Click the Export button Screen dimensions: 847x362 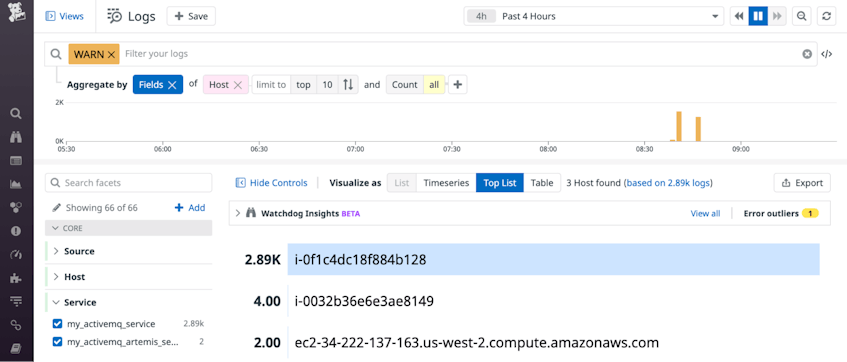tap(802, 183)
